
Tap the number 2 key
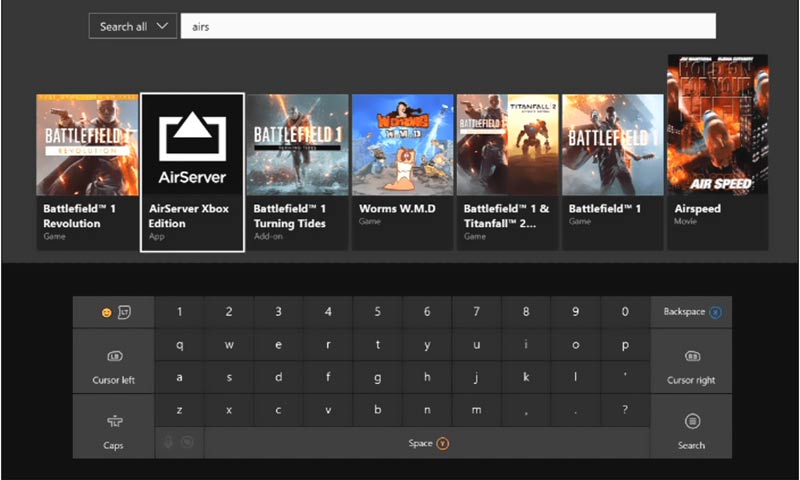point(229,312)
